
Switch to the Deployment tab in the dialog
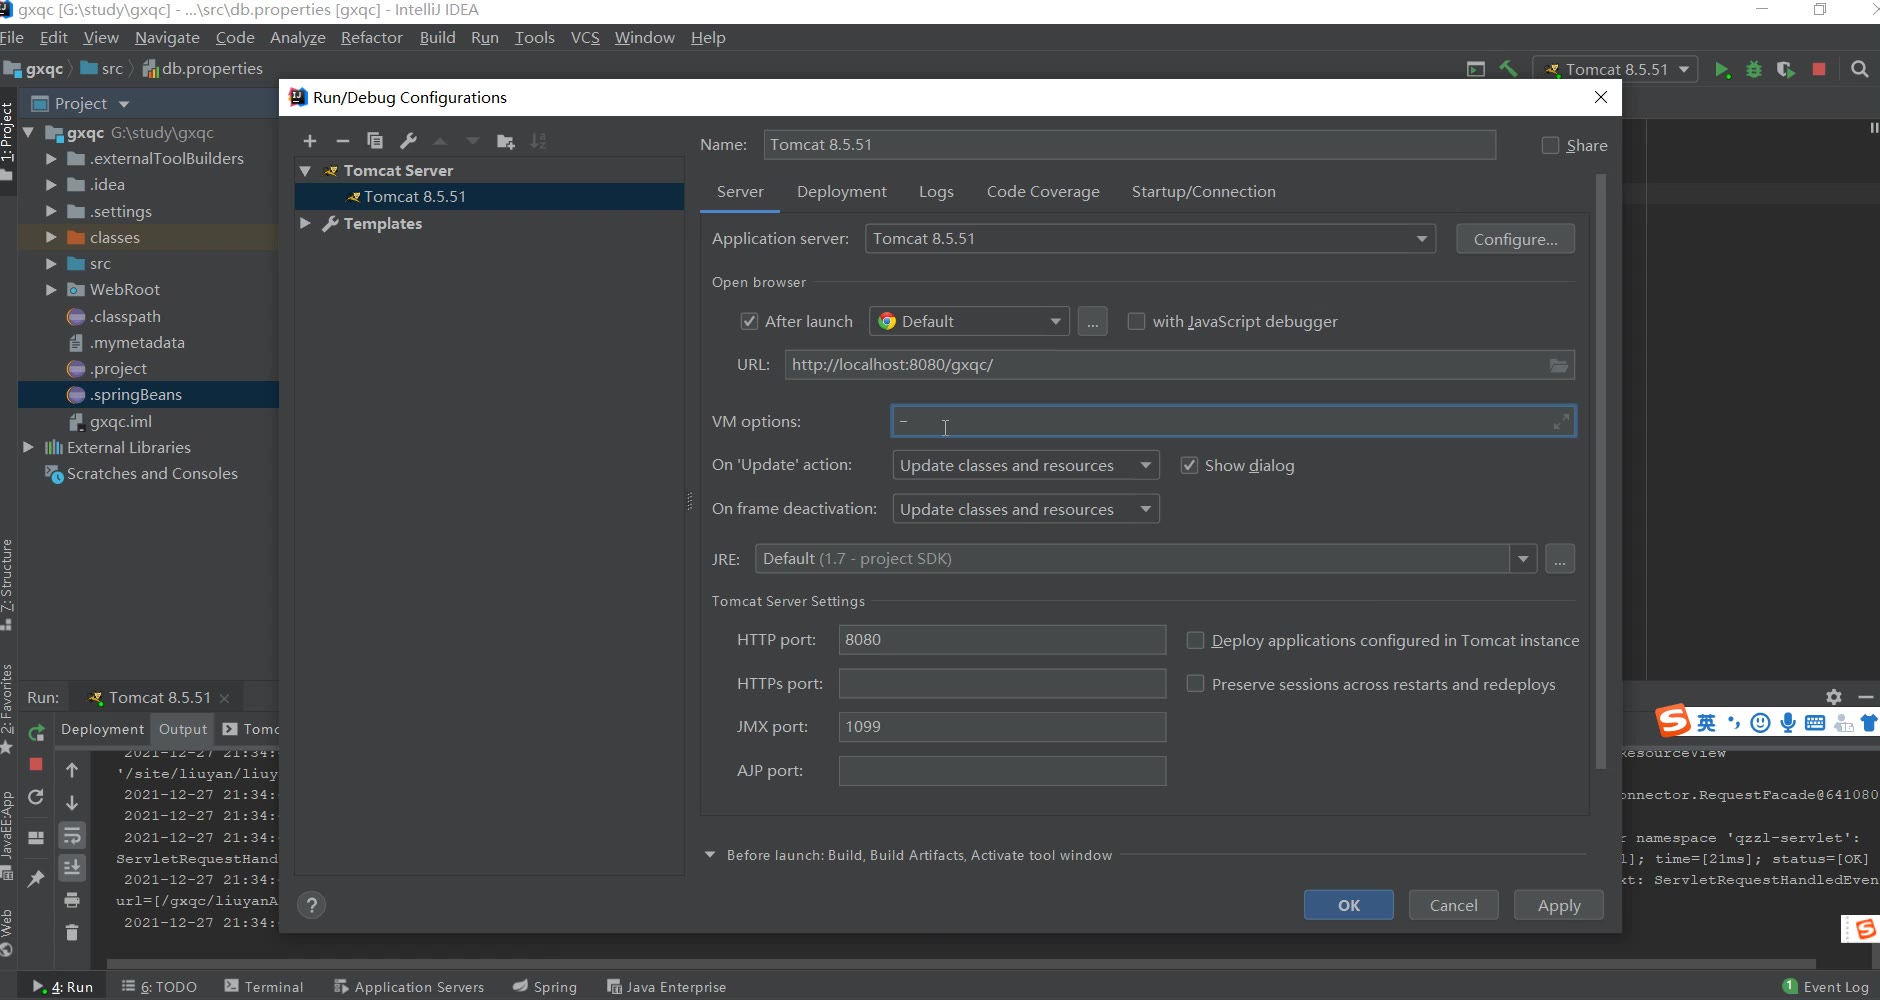tap(841, 192)
